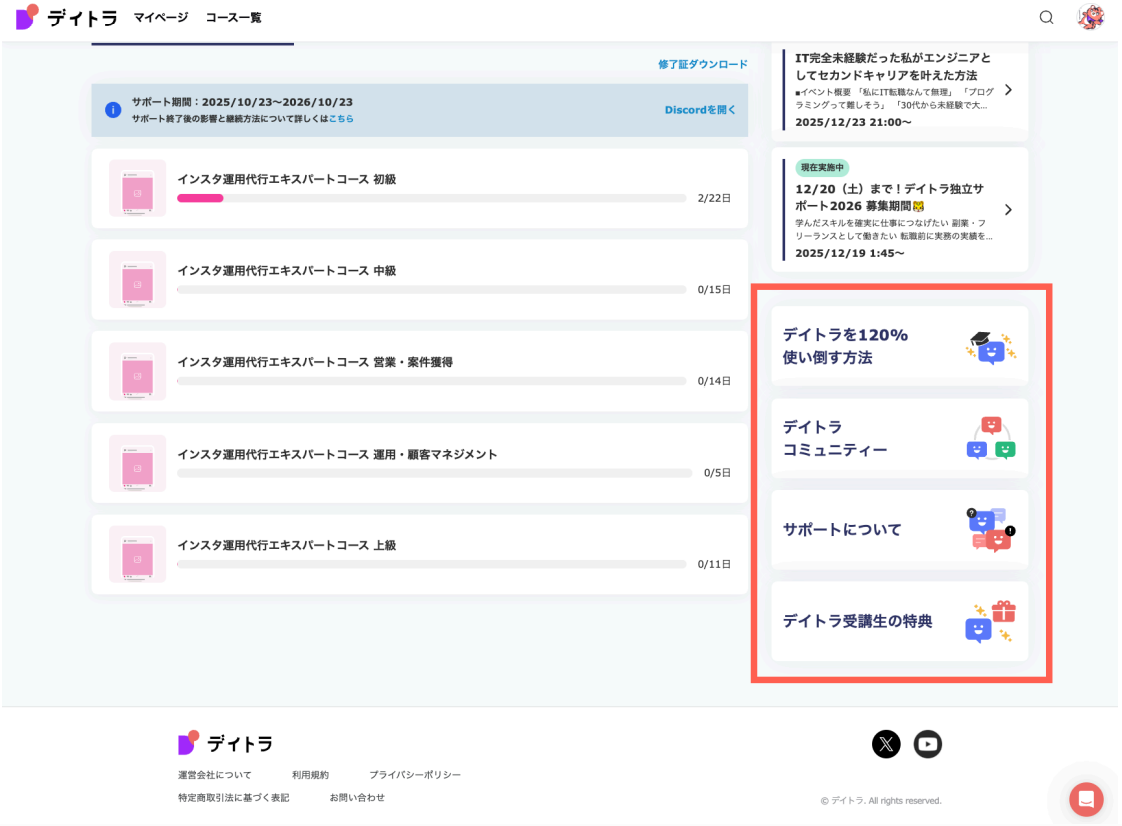Open the 営業・案件獲得 course thumbnail
The image size is (1122, 826).
tap(137, 371)
